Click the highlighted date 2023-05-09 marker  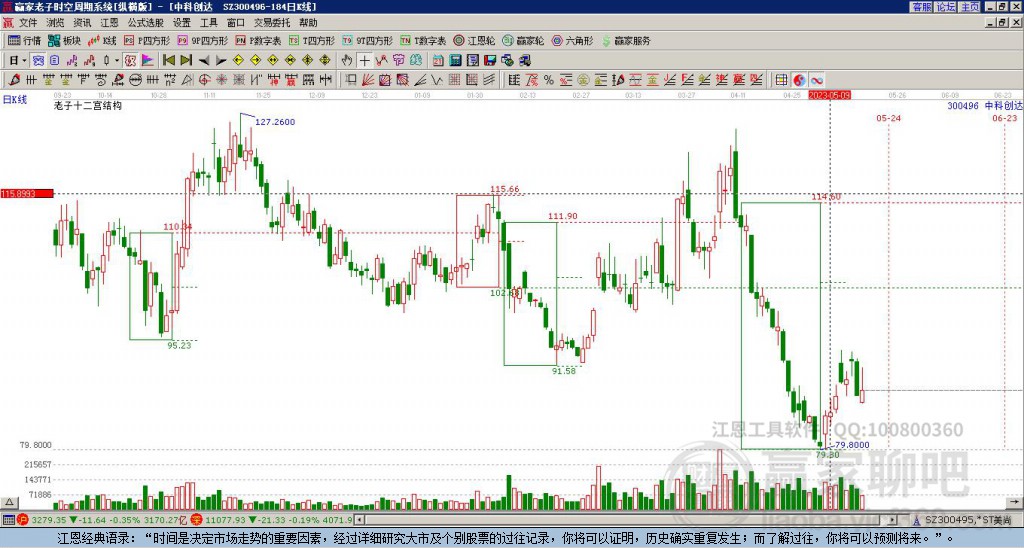(x=829, y=95)
